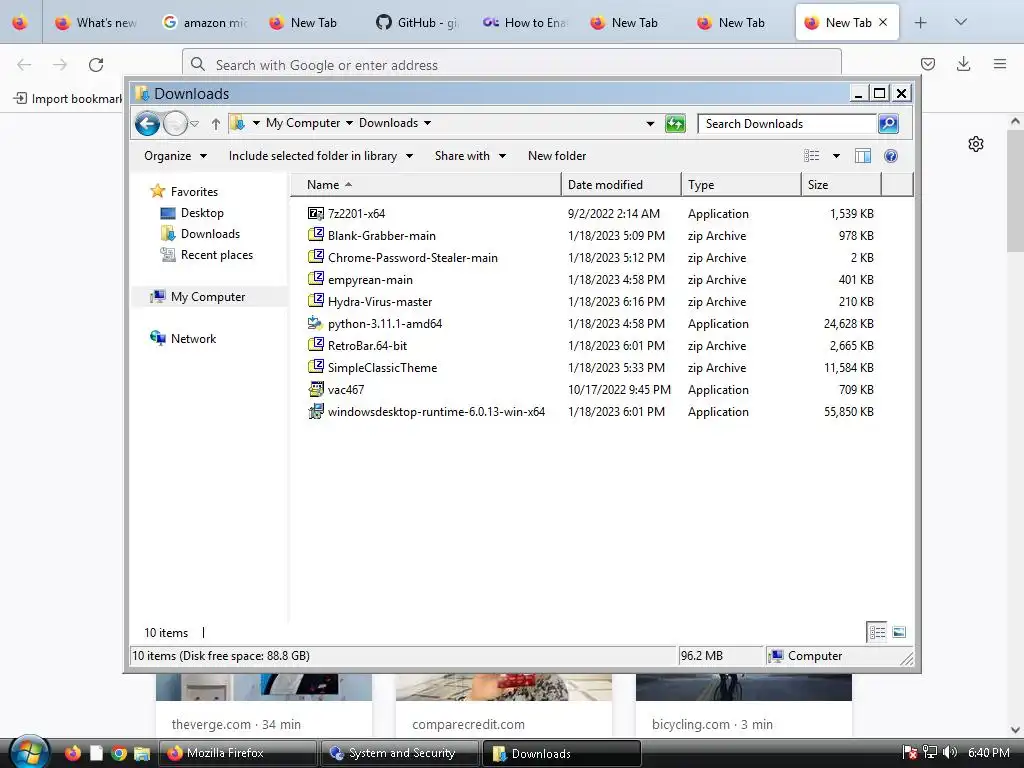Open a new Firefox tab with plus
Screen dimensions: 1024x768
point(920,23)
